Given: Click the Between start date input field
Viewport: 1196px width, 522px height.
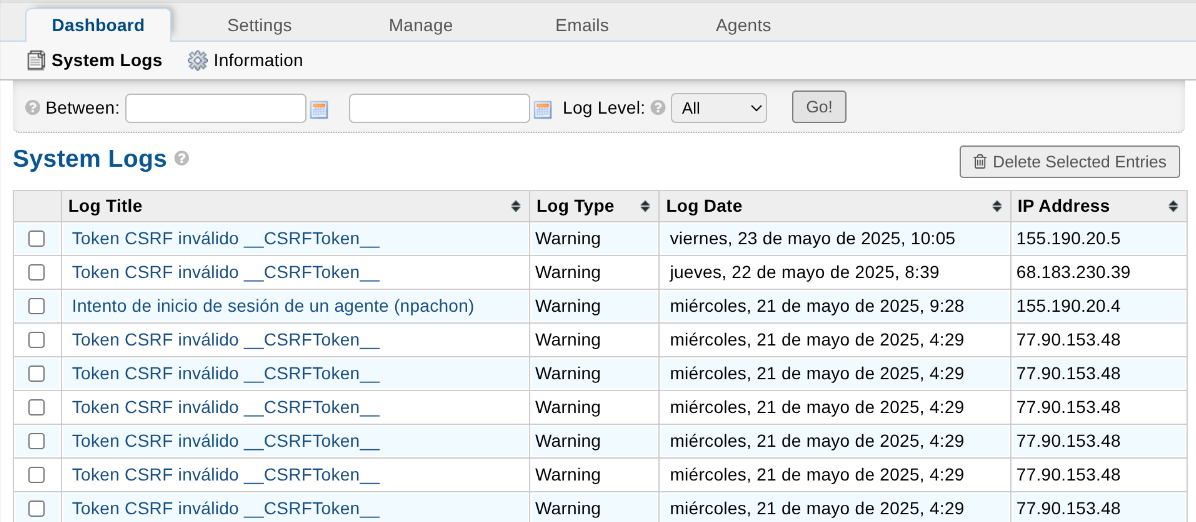Looking at the screenshot, I should [x=215, y=108].
